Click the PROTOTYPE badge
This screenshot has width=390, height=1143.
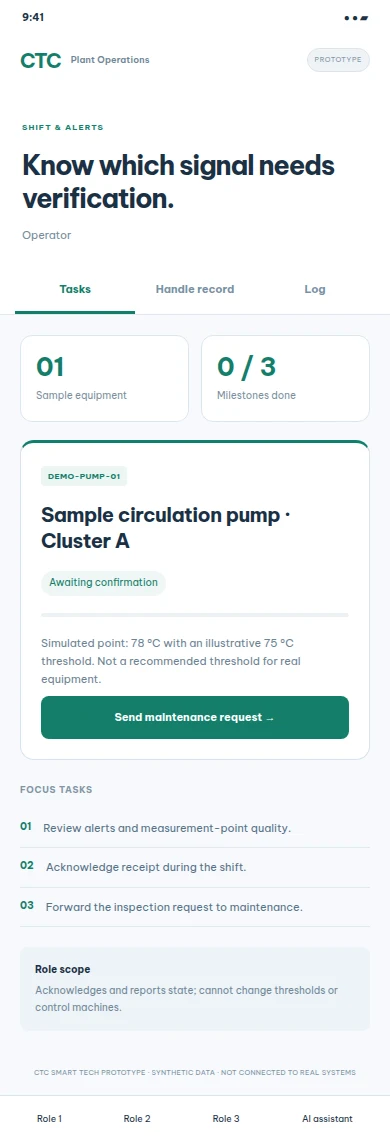click(x=338, y=60)
